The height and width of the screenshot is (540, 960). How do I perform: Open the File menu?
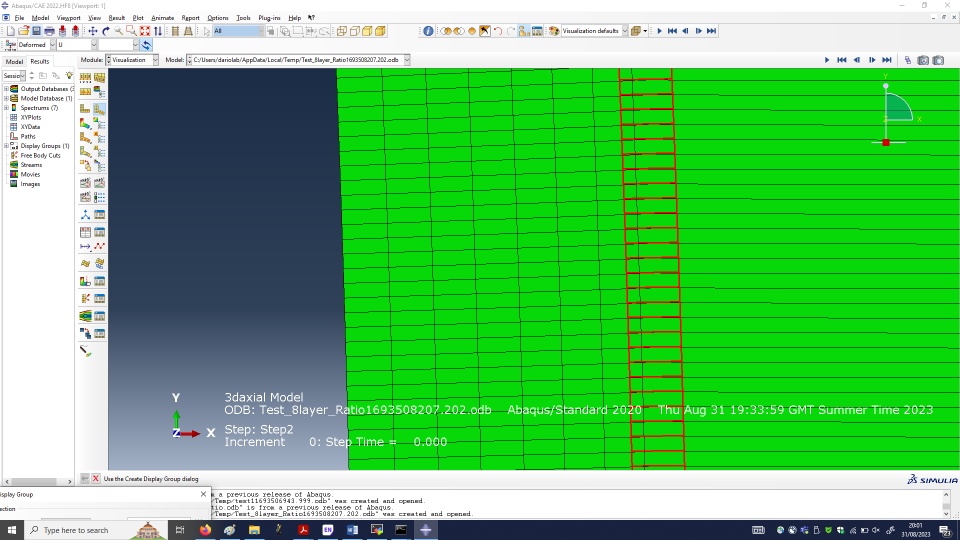click(x=19, y=18)
